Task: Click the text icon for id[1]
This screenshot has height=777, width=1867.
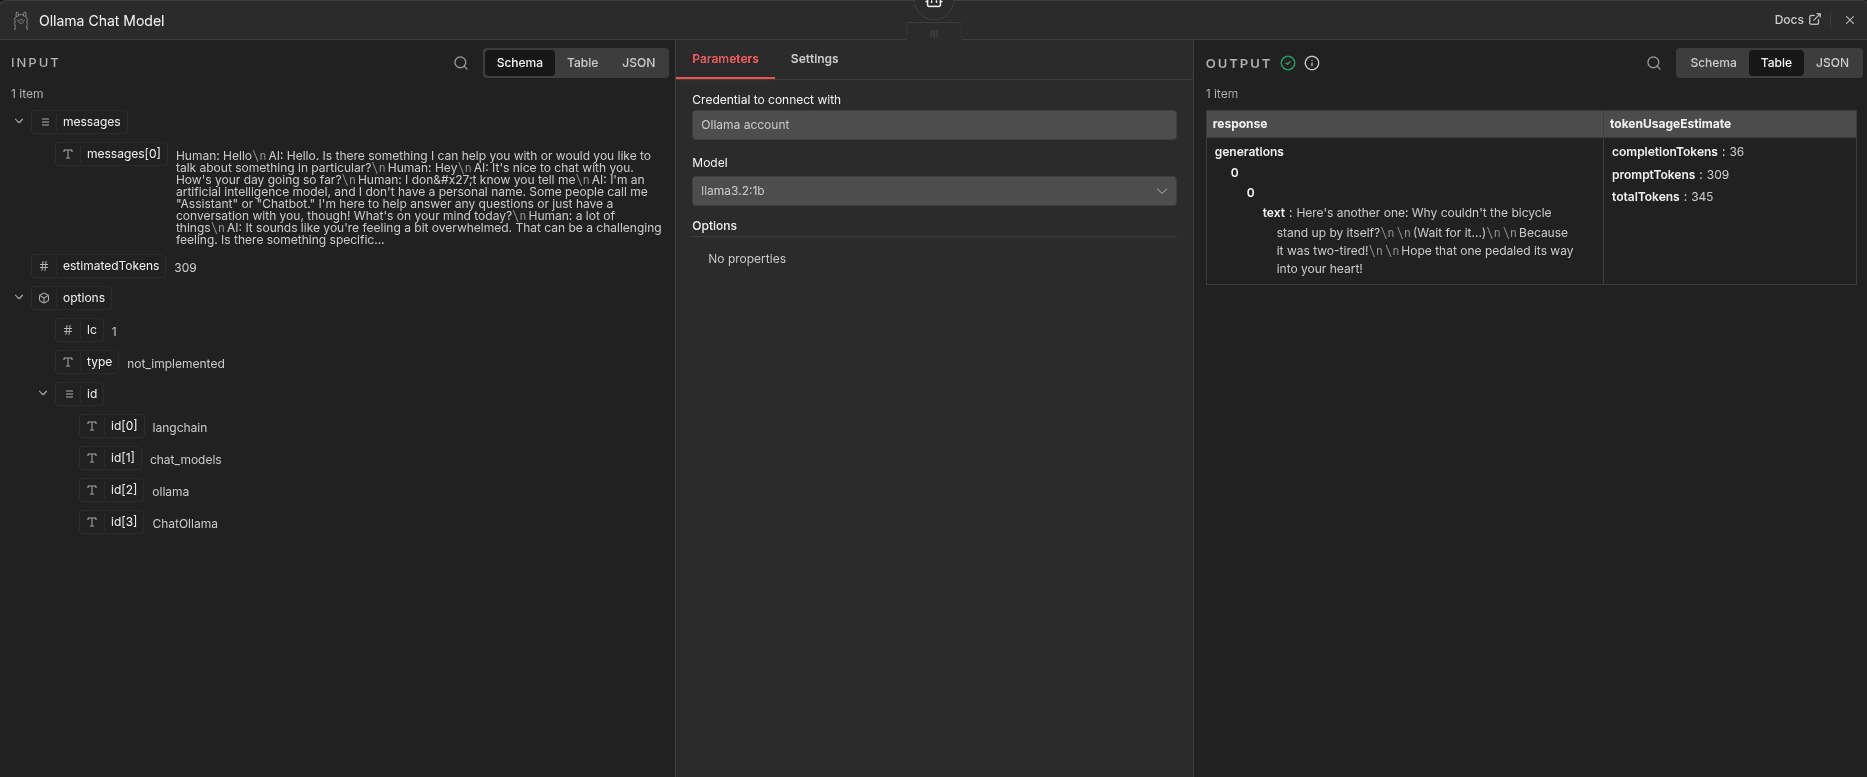Action: (x=92, y=458)
